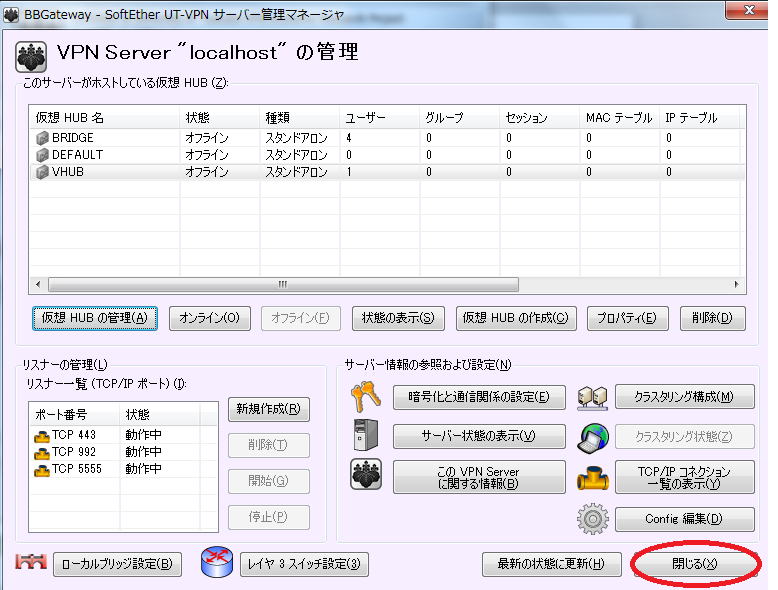Sort by IP テーブル column header
This screenshot has height=590, width=778.
pos(700,118)
